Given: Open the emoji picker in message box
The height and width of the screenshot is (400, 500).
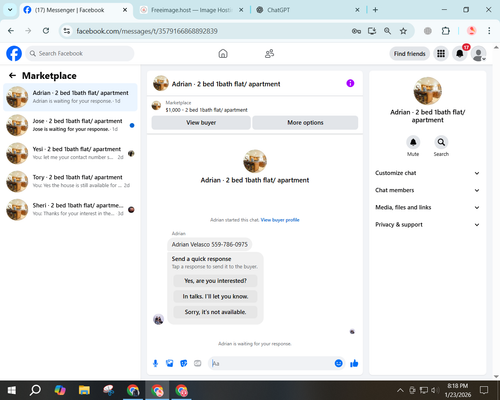Looking at the screenshot, I should tap(338, 363).
